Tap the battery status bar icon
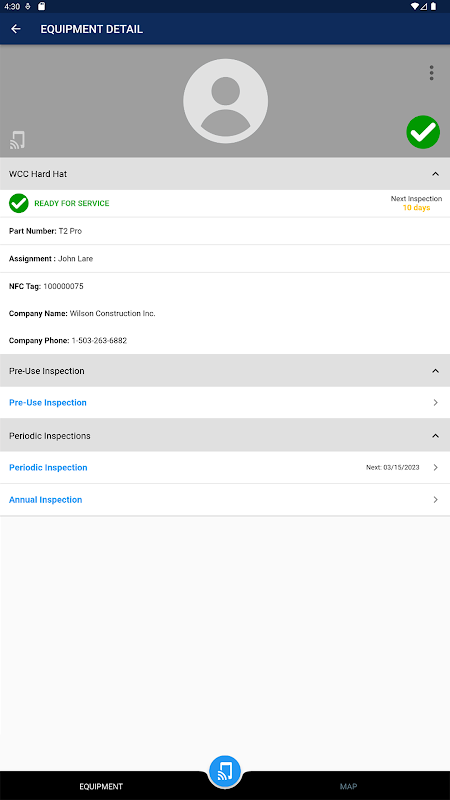Screen dimensions: 450x800 pyautogui.click(x=434, y=6)
